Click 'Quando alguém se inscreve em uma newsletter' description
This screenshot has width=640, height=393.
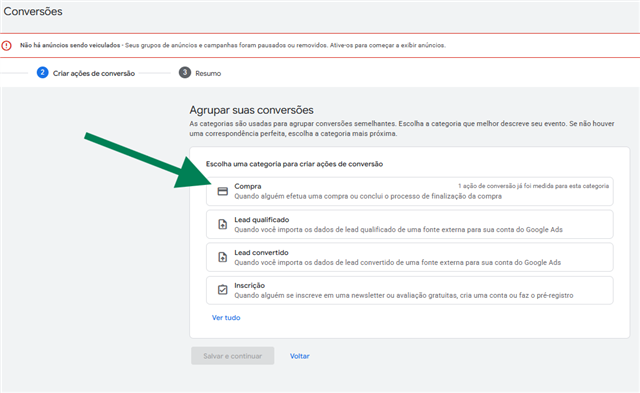[x=404, y=295]
